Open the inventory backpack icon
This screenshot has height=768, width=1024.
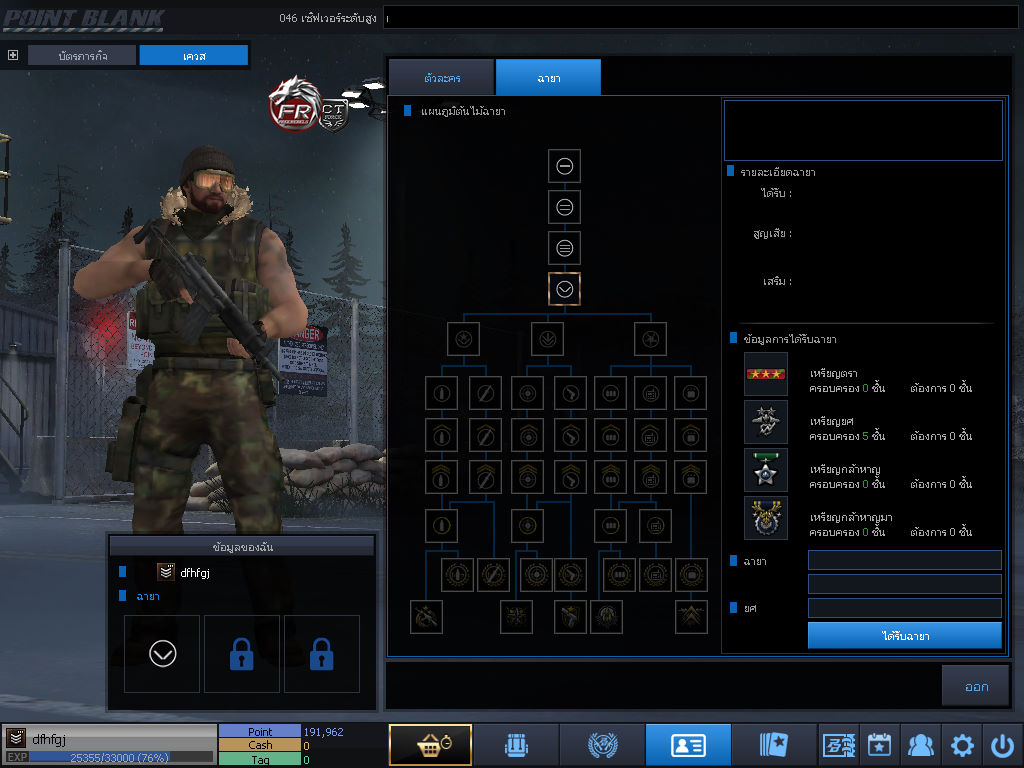pyautogui.click(x=515, y=745)
